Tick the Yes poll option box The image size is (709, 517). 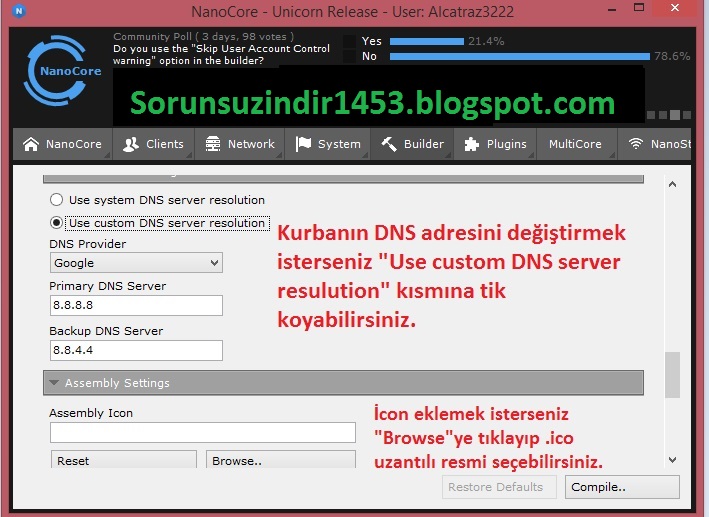pyautogui.click(x=349, y=41)
